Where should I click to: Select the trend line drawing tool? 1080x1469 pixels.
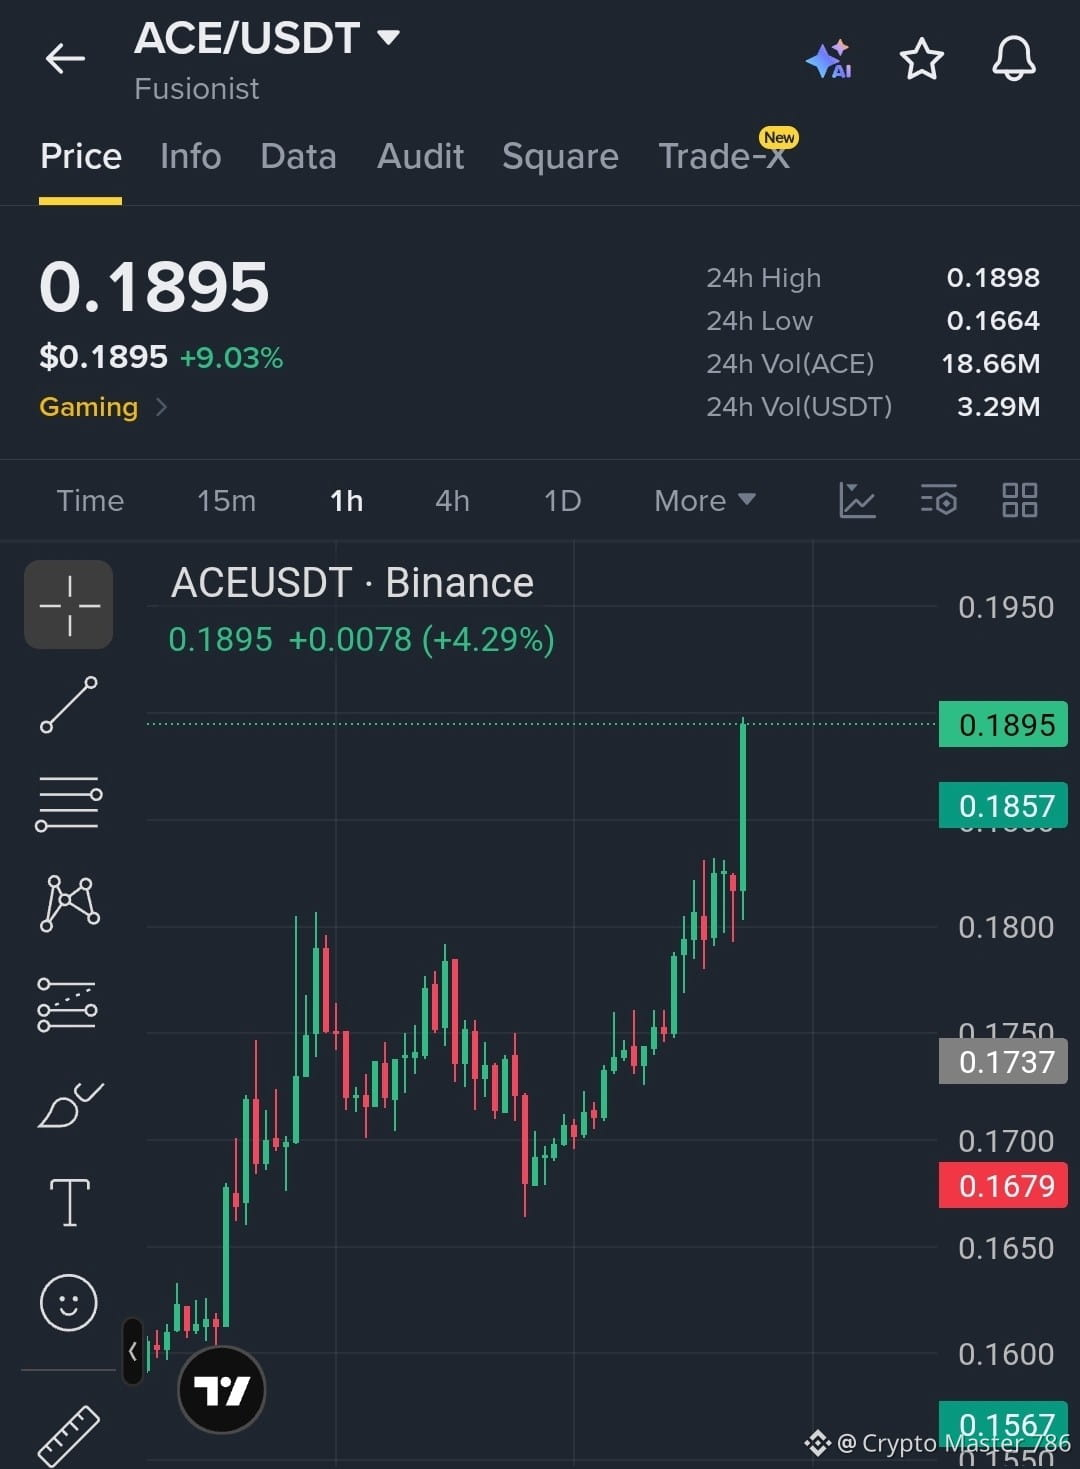click(69, 704)
